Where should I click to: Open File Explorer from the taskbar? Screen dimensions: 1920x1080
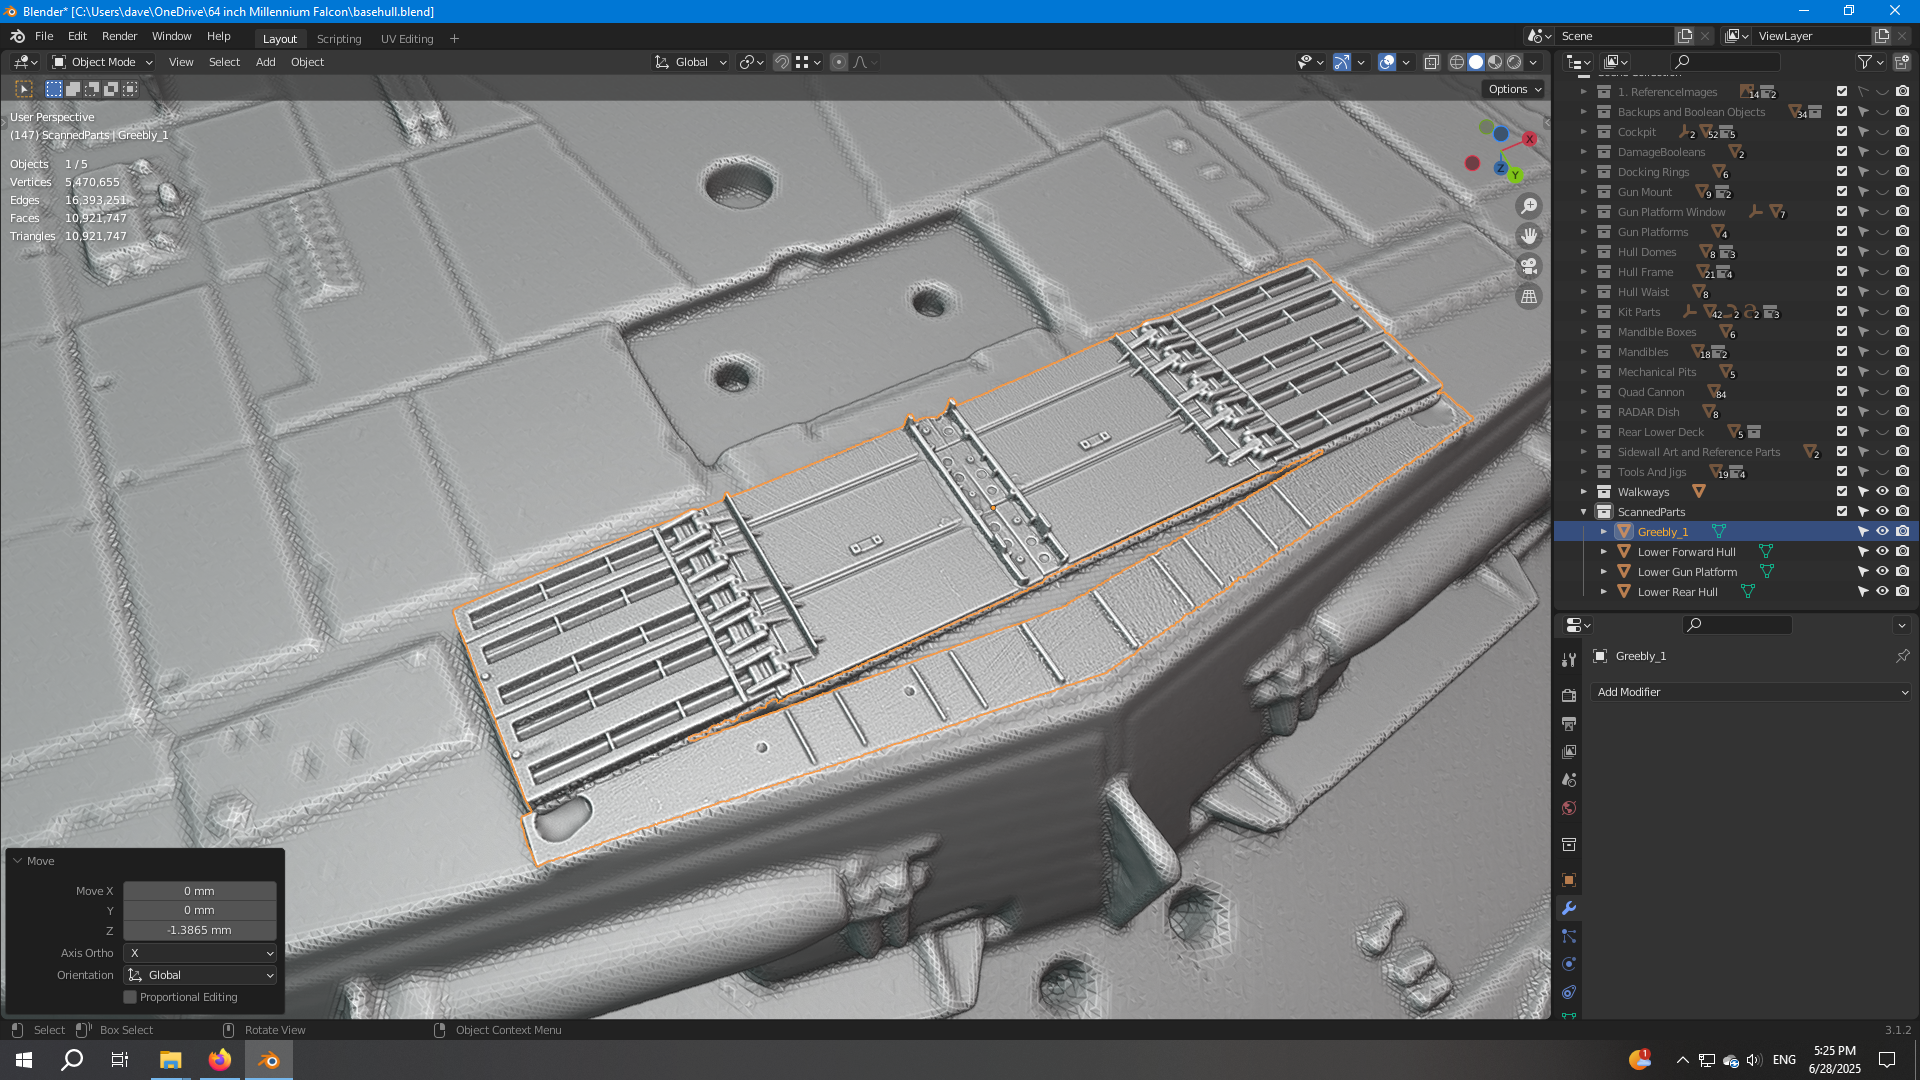pyautogui.click(x=170, y=1060)
